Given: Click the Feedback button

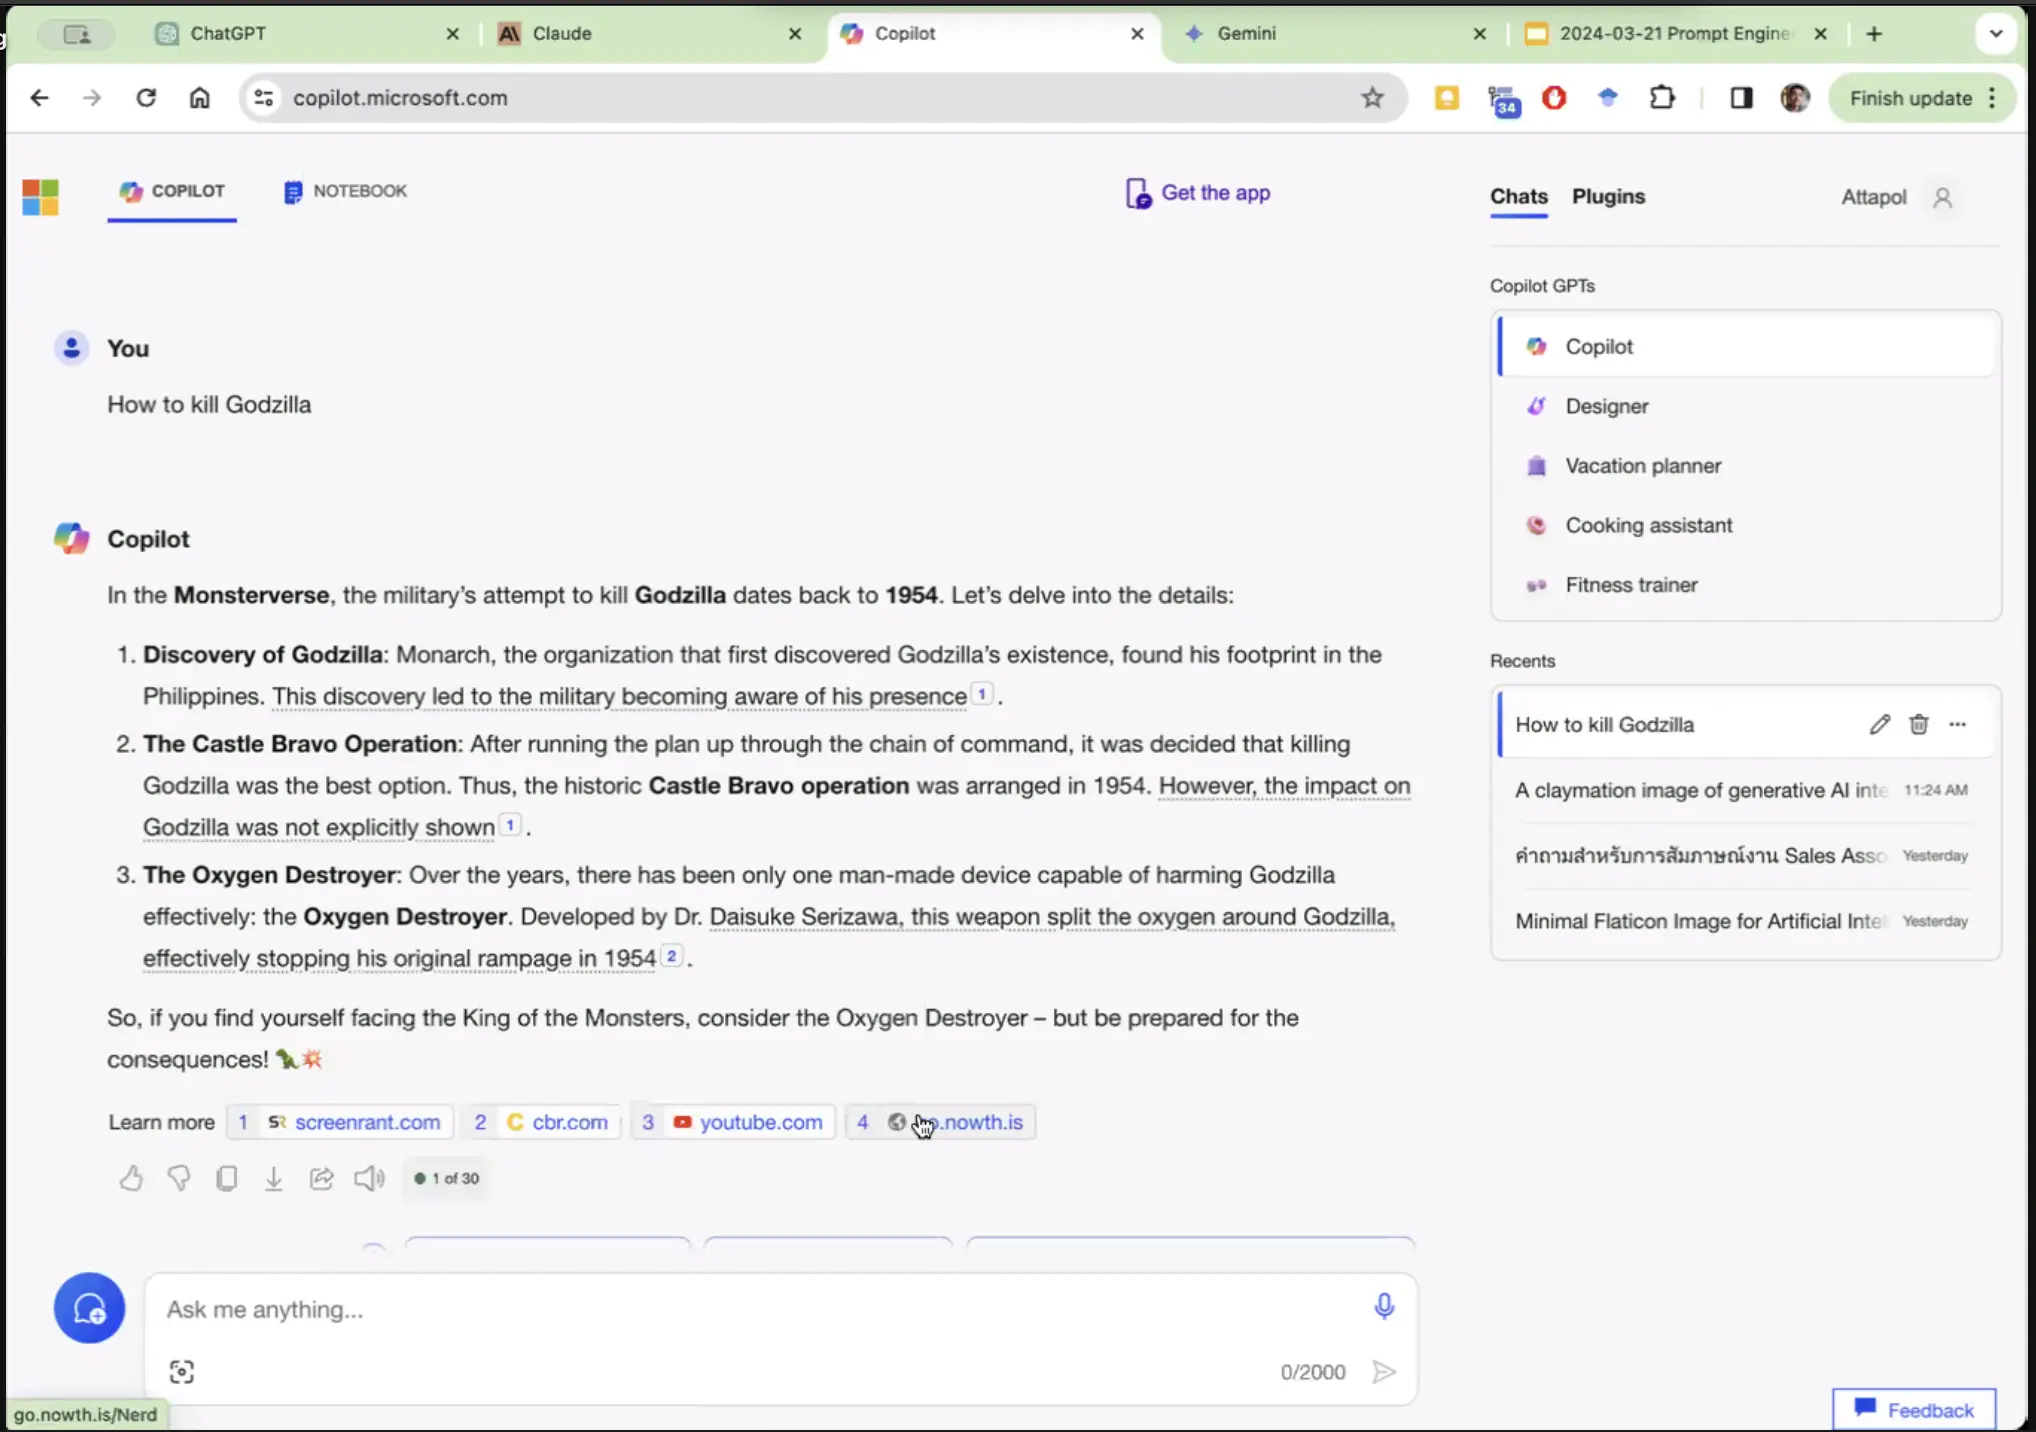Looking at the screenshot, I should tap(1914, 1410).
